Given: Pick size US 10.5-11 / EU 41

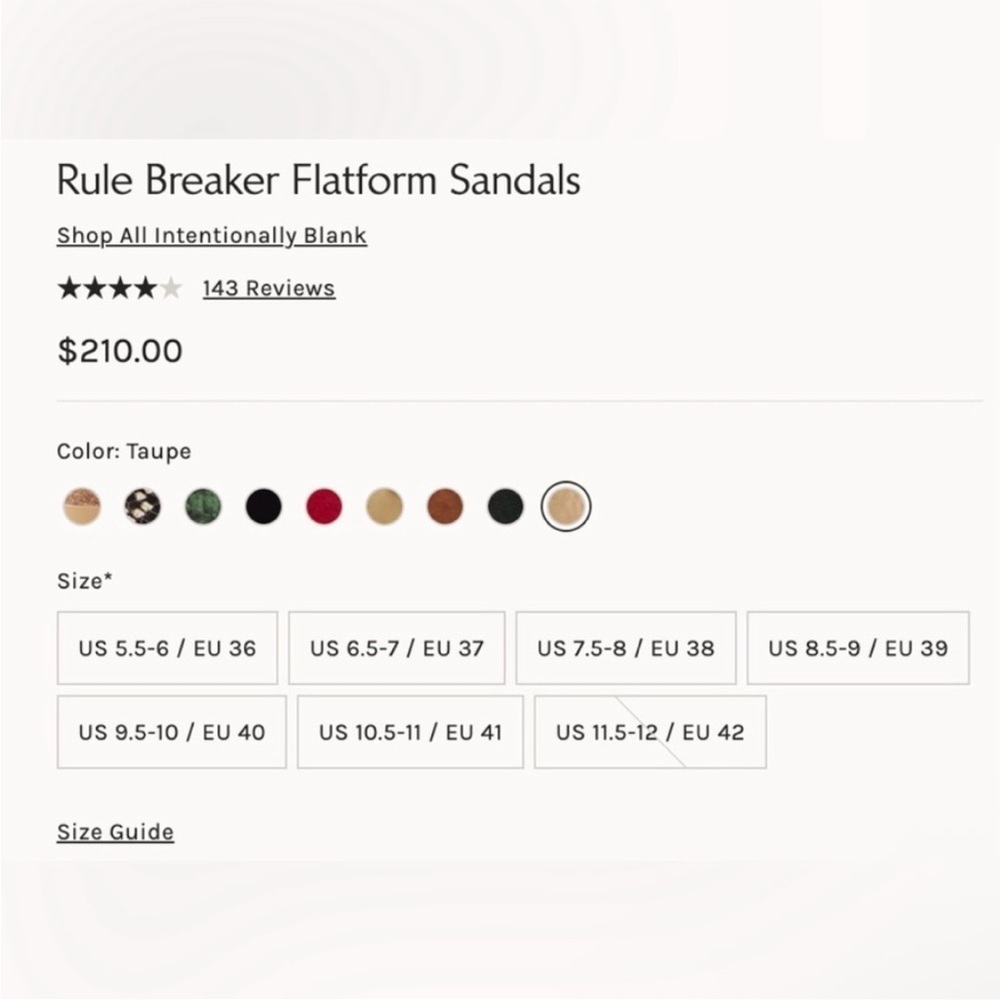Looking at the screenshot, I should tap(410, 732).
